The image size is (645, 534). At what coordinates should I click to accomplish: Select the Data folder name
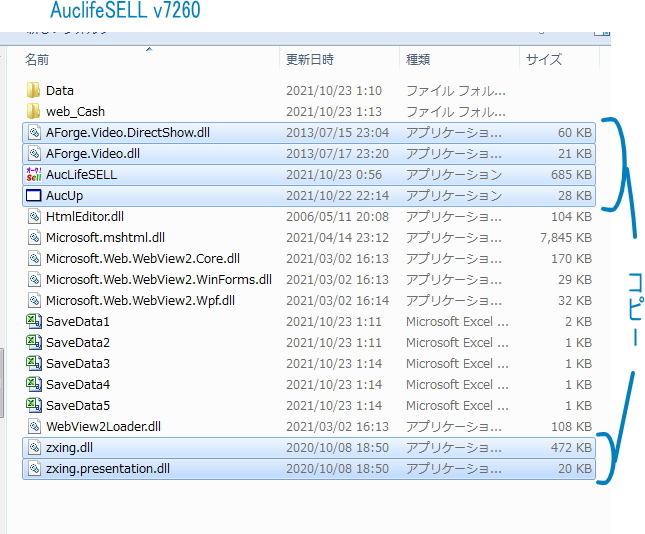60,91
